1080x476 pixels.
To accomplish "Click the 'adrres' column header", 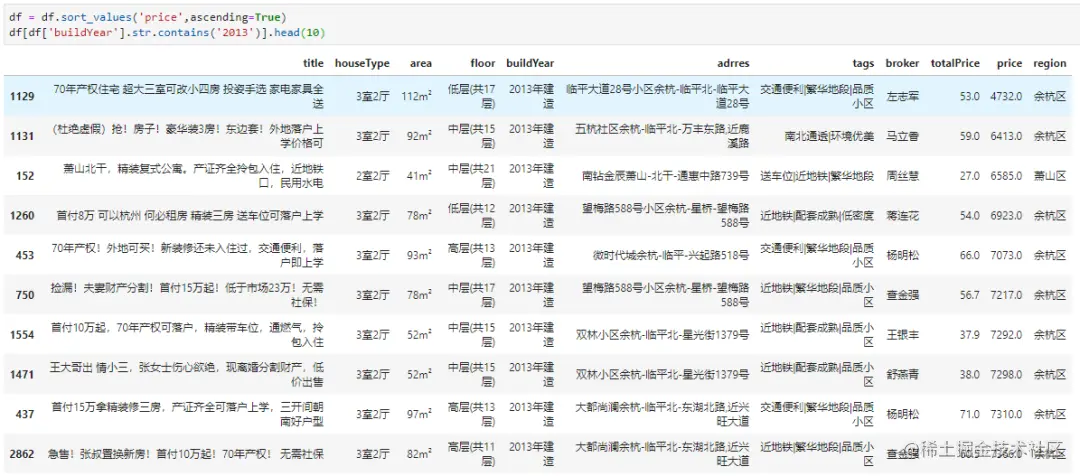I will [x=733, y=63].
